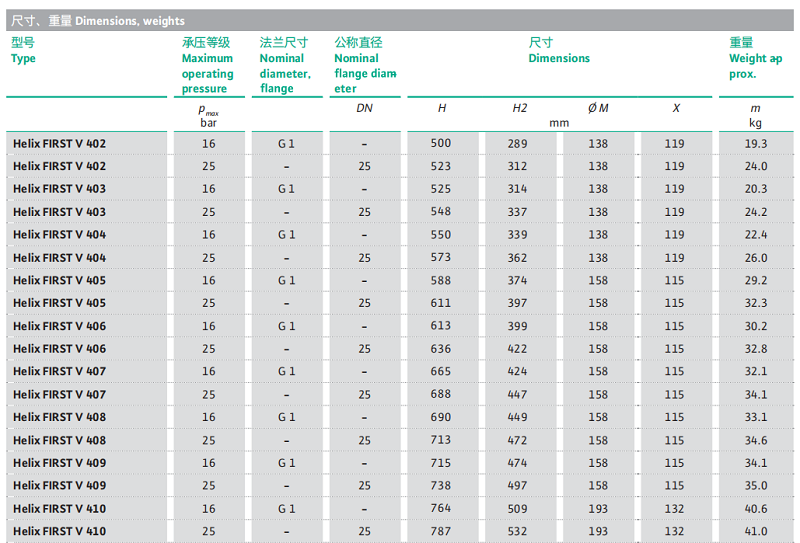Screen dimensions: 800x543
Task: Click weight value 35.0
Action: [x=756, y=486]
